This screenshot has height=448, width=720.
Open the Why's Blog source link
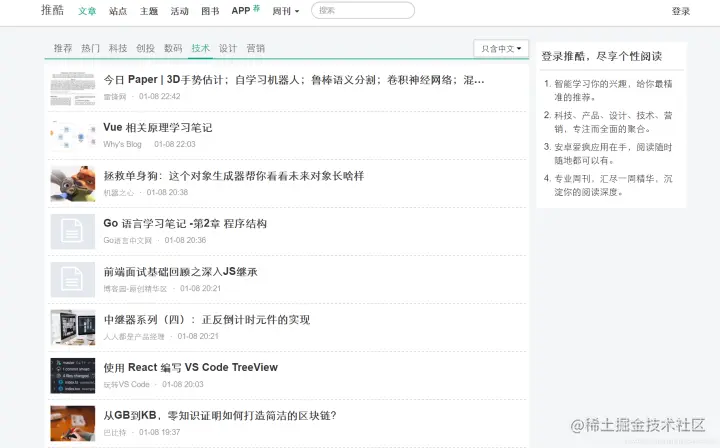pos(122,144)
